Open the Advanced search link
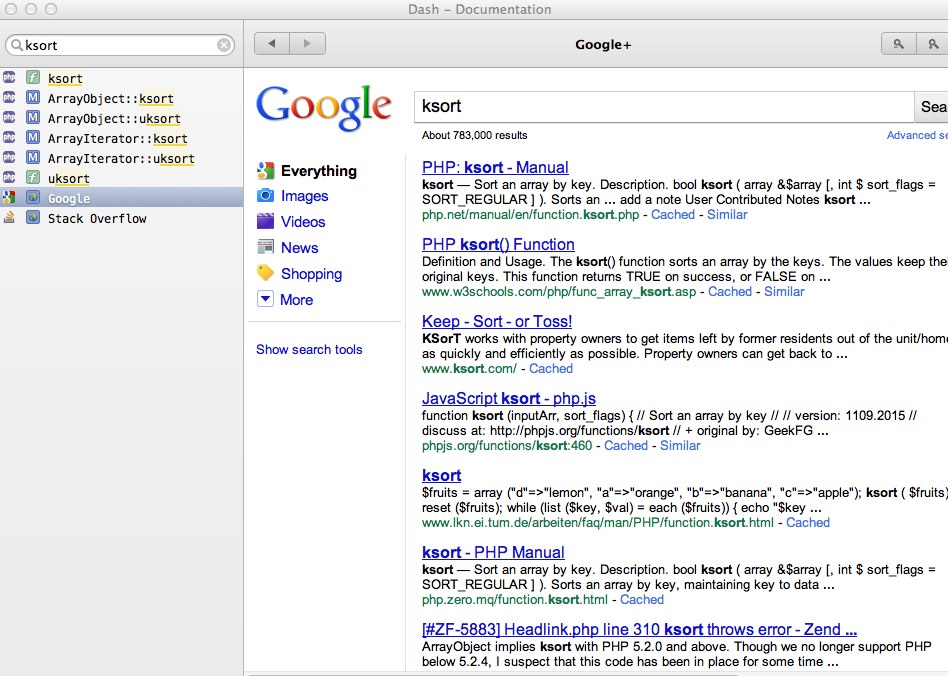Viewport: 948px width, 676px height. point(917,135)
